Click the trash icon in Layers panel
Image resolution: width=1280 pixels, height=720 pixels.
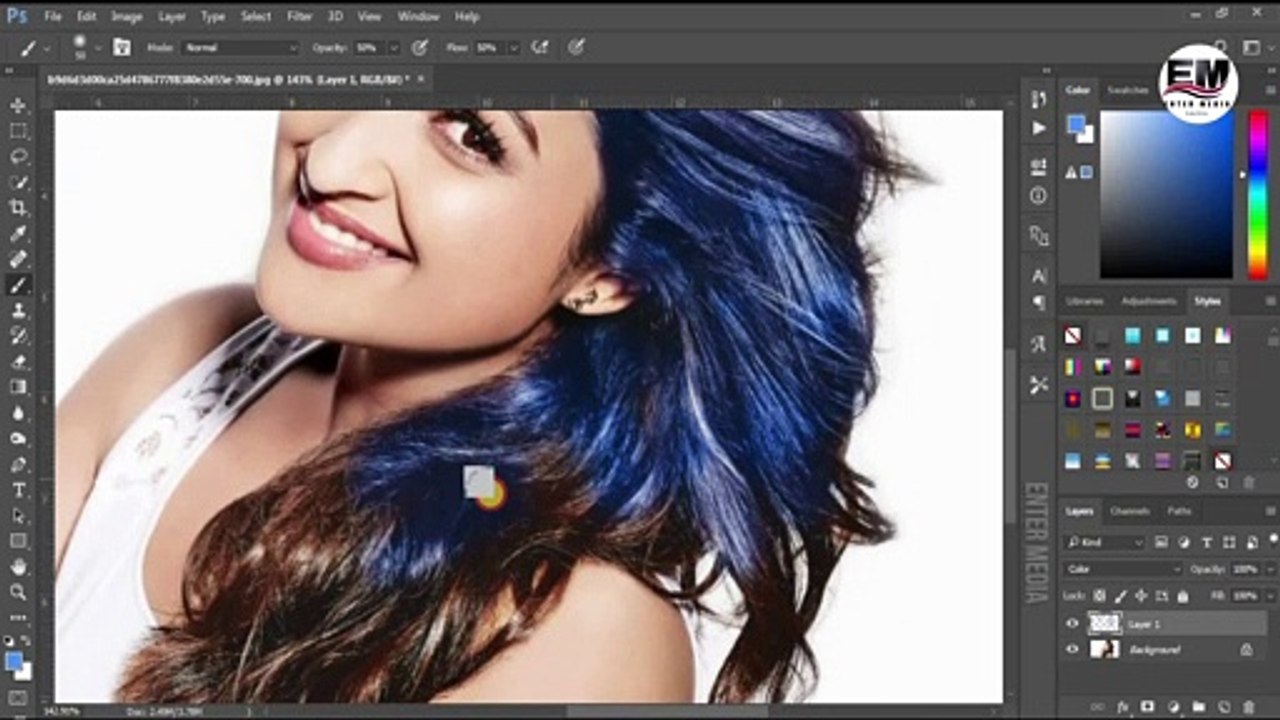(x=1247, y=707)
